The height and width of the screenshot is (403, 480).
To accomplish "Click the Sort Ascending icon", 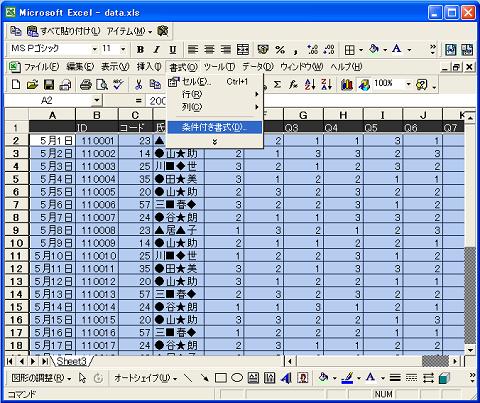I will pyautogui.click(x=310, y=85).
